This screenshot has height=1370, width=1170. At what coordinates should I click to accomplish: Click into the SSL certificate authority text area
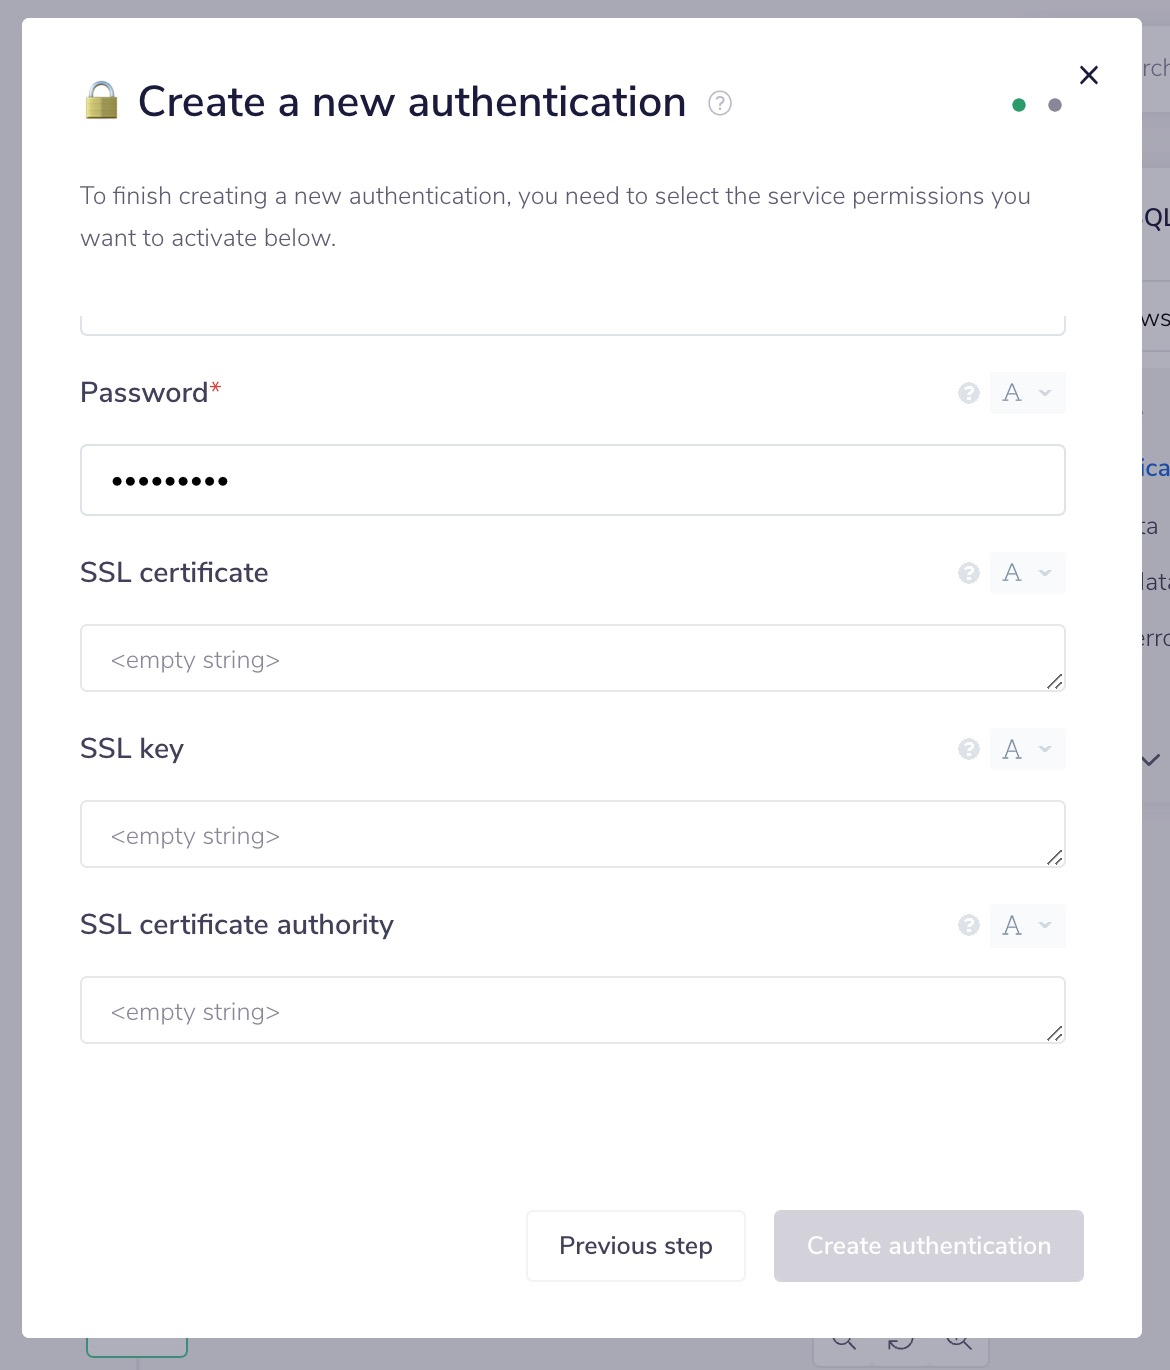[x=572, y=1011]
